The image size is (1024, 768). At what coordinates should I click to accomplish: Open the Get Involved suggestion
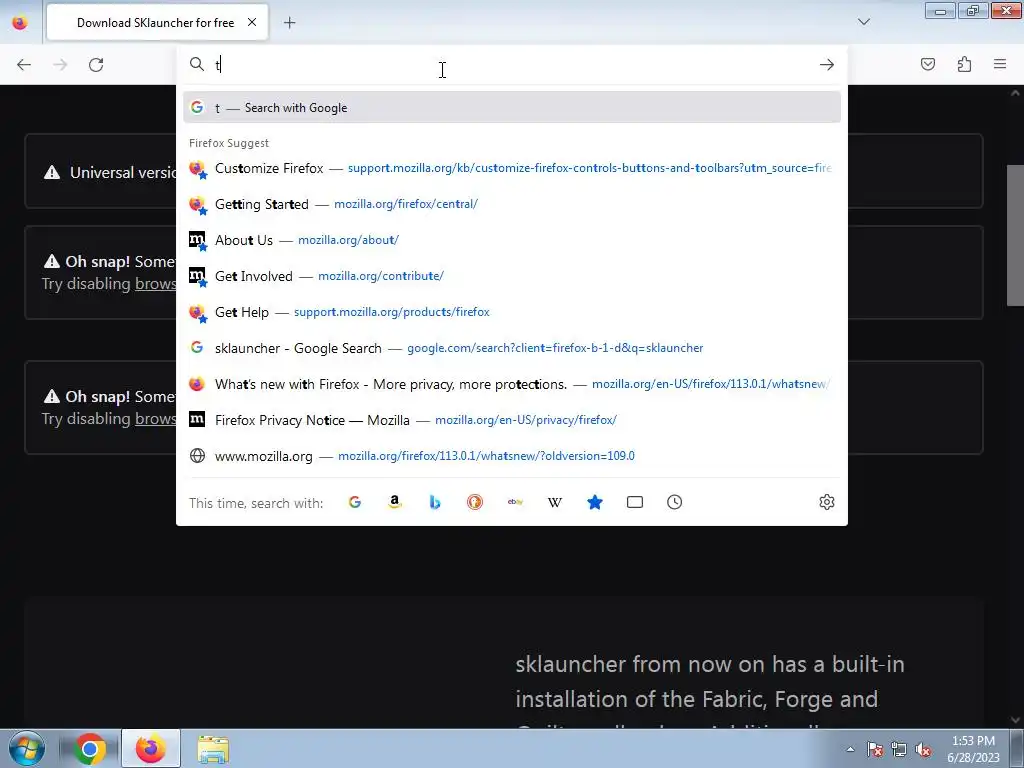tap(512, 276)
